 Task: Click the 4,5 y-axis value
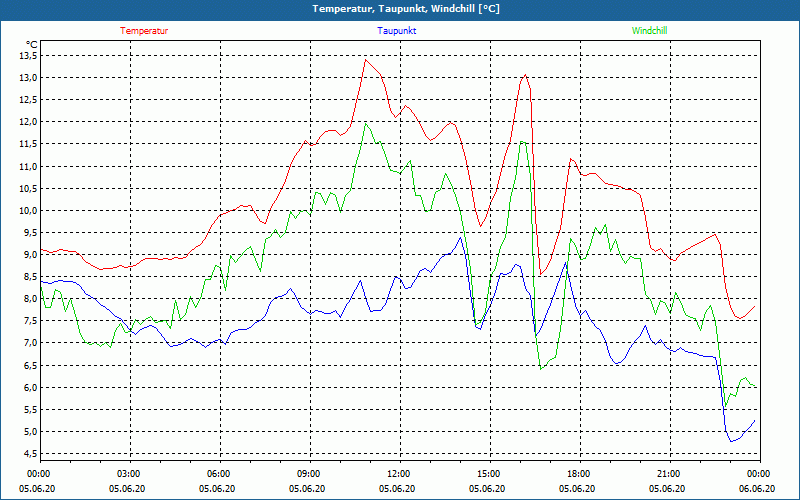[x=31, y=454]
